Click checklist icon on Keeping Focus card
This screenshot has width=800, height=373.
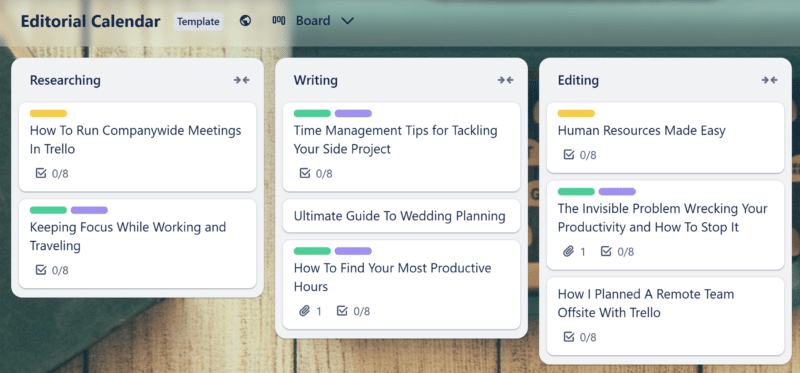[41, 270]
